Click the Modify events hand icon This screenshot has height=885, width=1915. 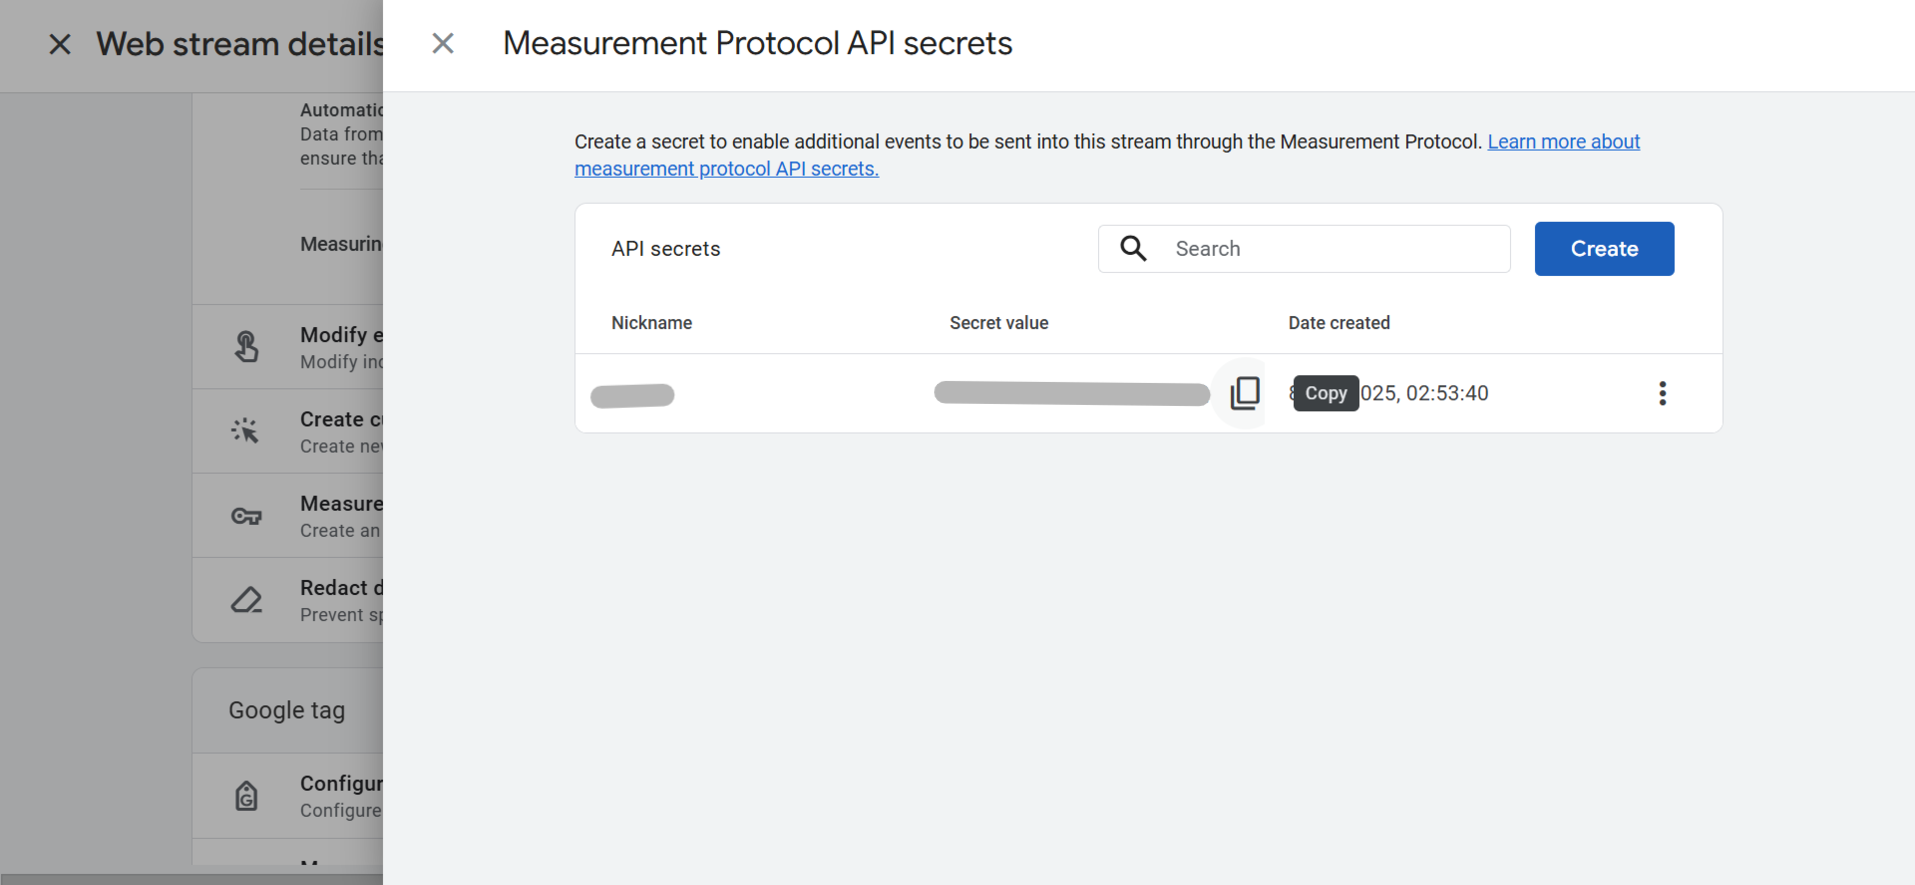[x=246, y=347]
